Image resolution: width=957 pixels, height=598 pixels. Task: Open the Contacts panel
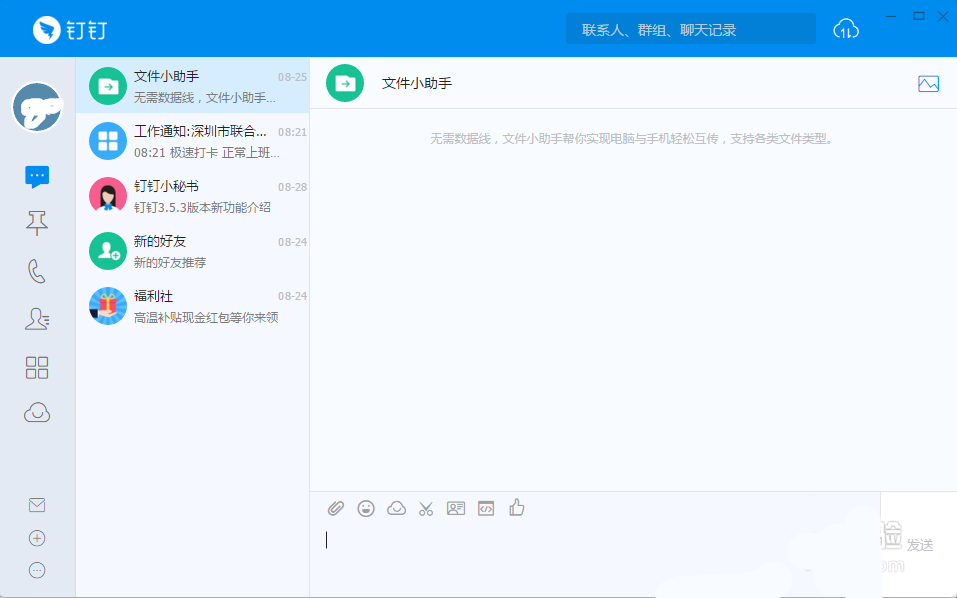[x=37, y=317]
